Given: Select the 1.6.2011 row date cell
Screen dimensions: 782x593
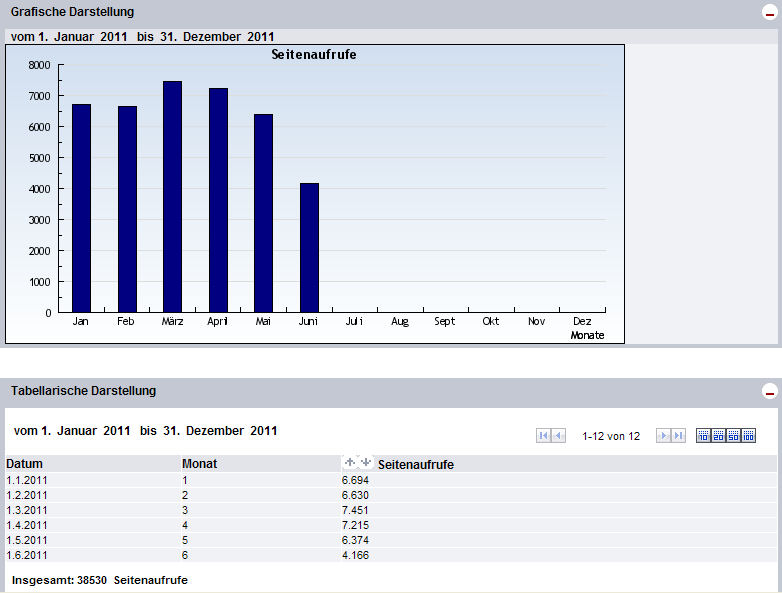Looking at the screenshot, I should pyautogui.click(x=27, y=555).
